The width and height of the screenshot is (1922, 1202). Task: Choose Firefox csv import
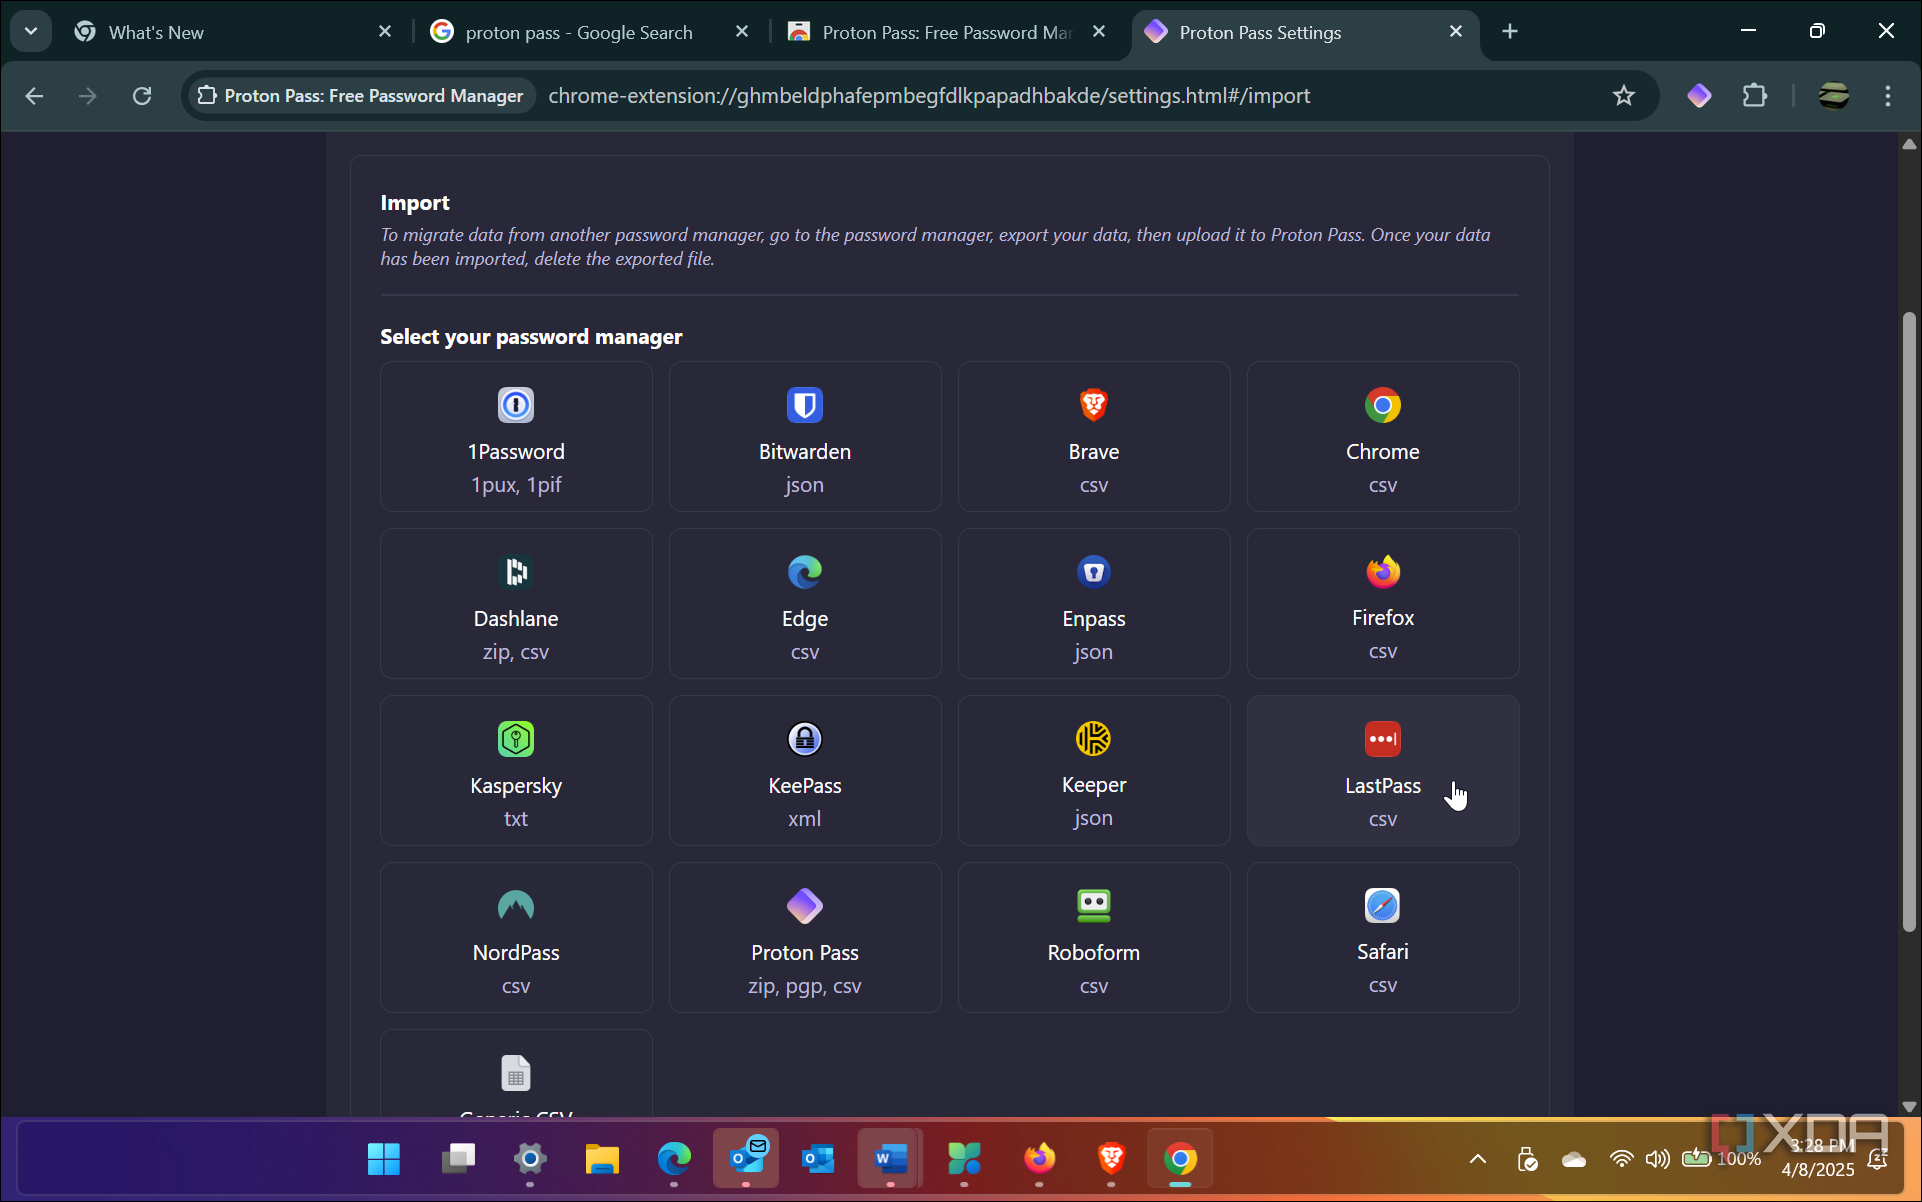click(x=1383, y=604)
